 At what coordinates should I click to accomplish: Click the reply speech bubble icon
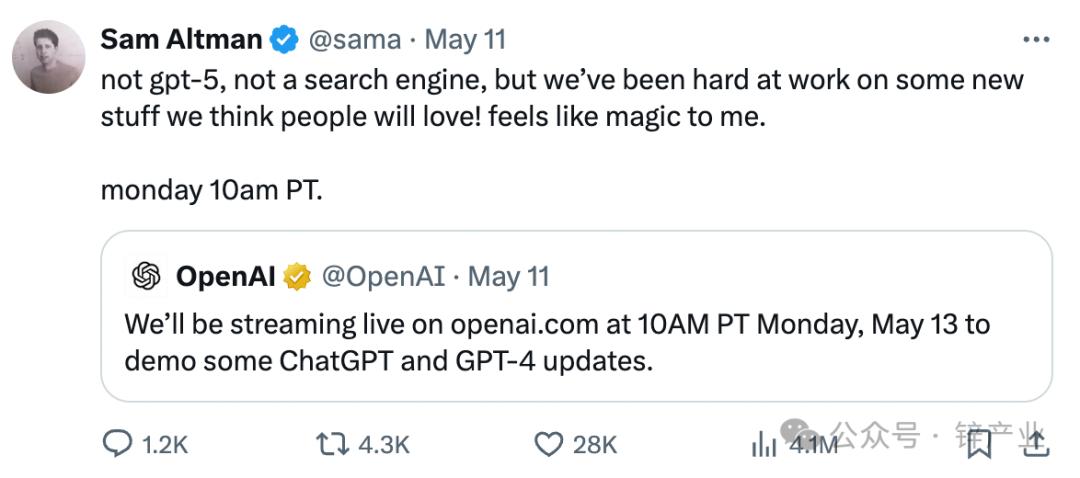click(x=118, y=444)
